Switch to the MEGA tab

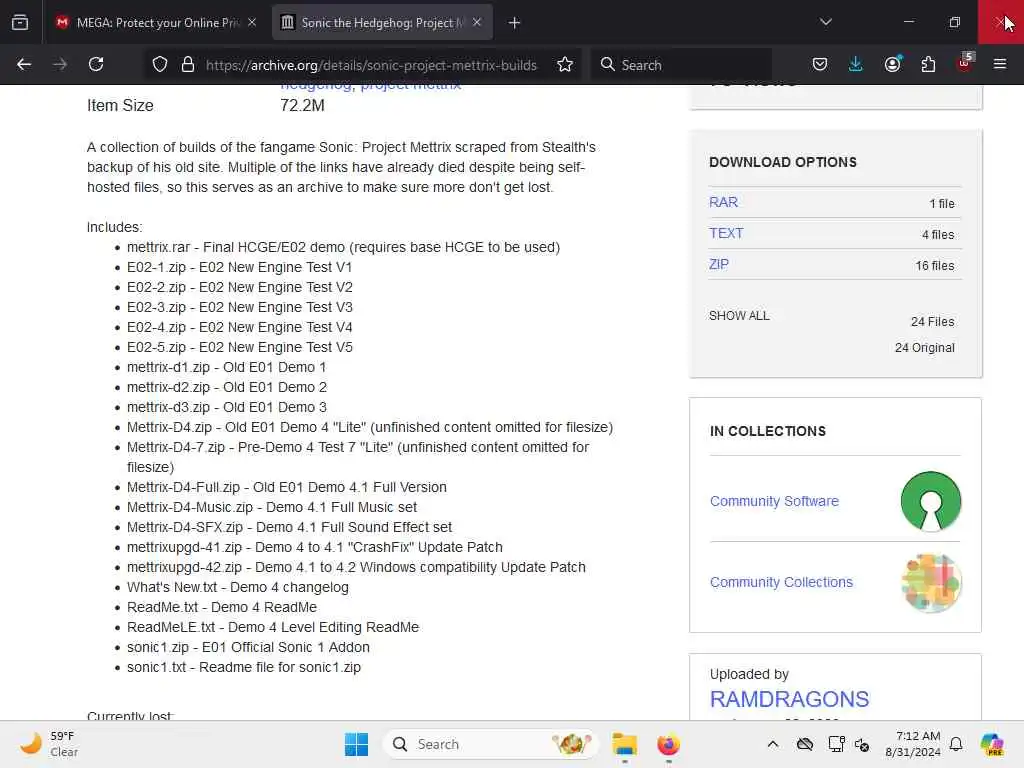click(155, 22)
